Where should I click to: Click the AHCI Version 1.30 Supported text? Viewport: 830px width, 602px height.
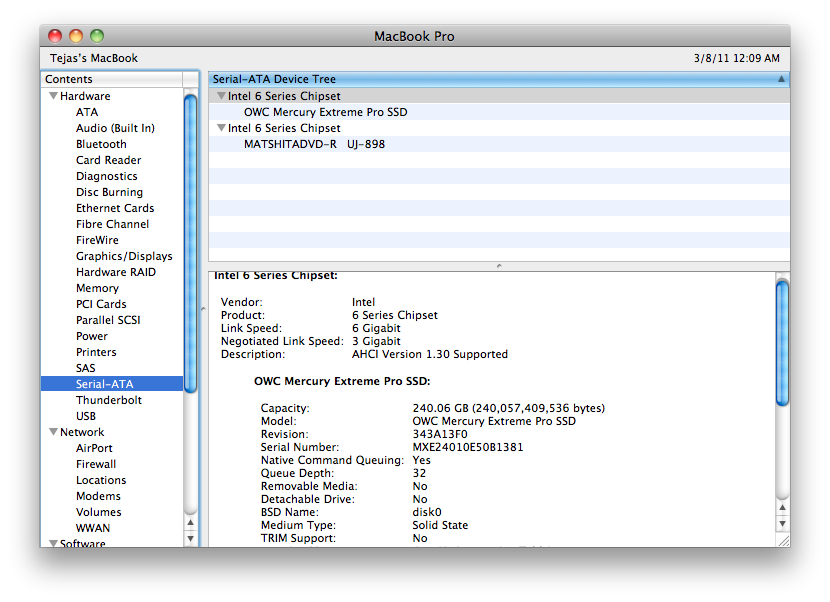coord(430,354)
